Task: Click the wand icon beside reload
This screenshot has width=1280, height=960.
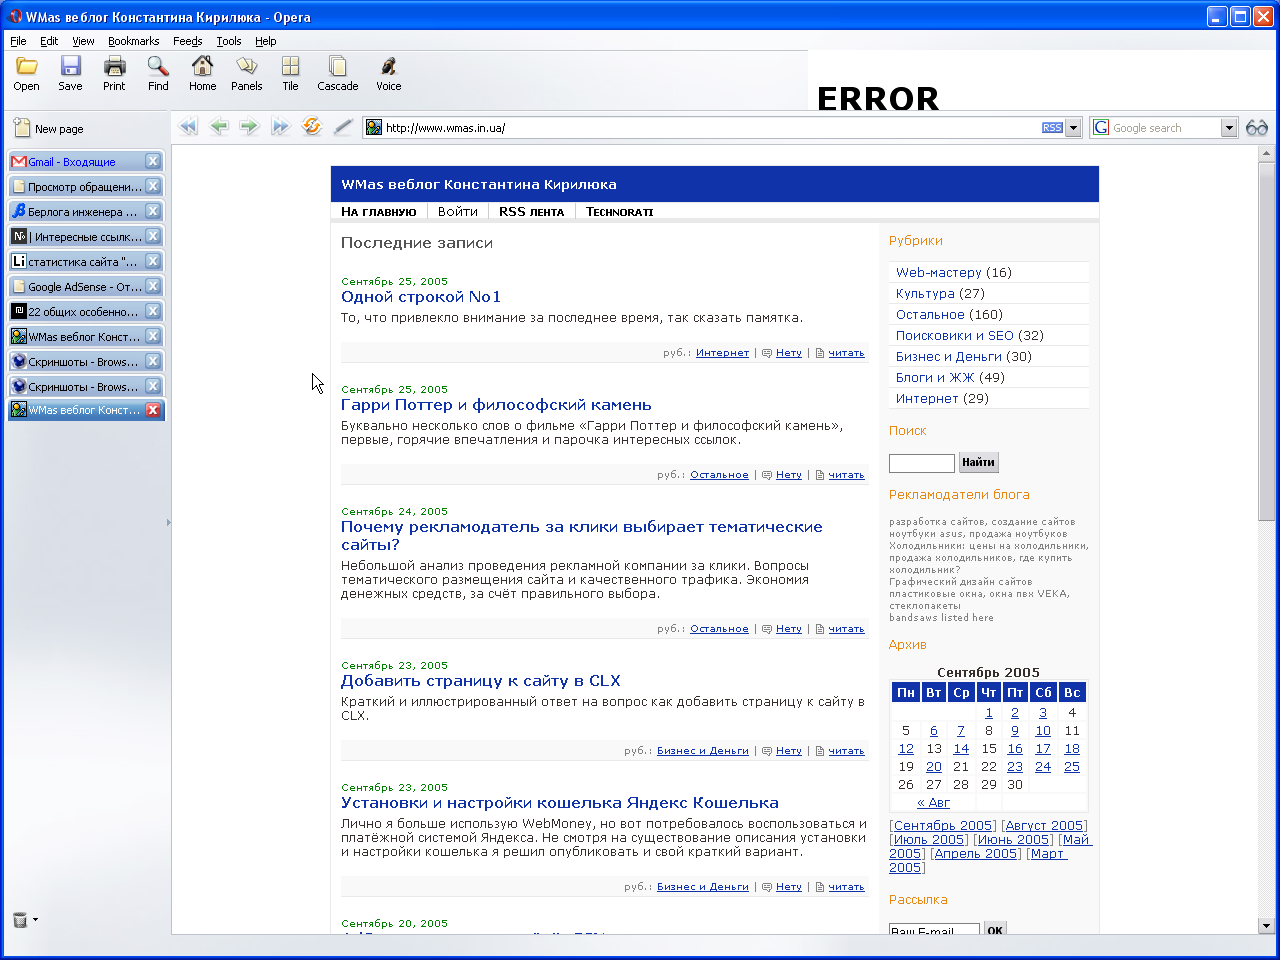Action: (343, 127)
